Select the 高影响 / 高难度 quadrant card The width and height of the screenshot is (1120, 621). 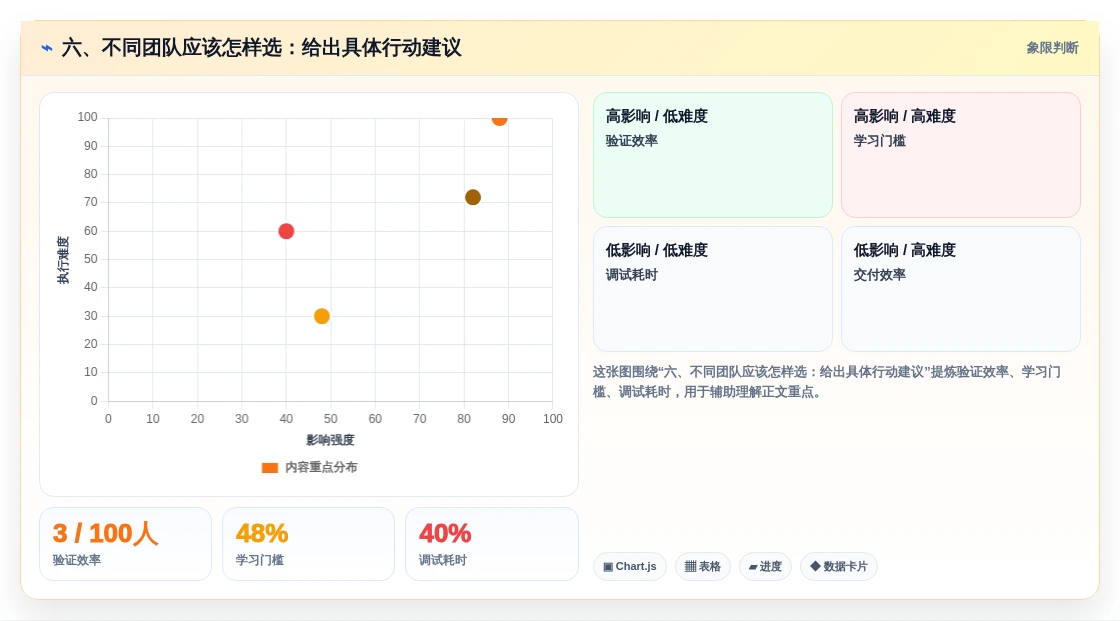[x=961, y=154]
